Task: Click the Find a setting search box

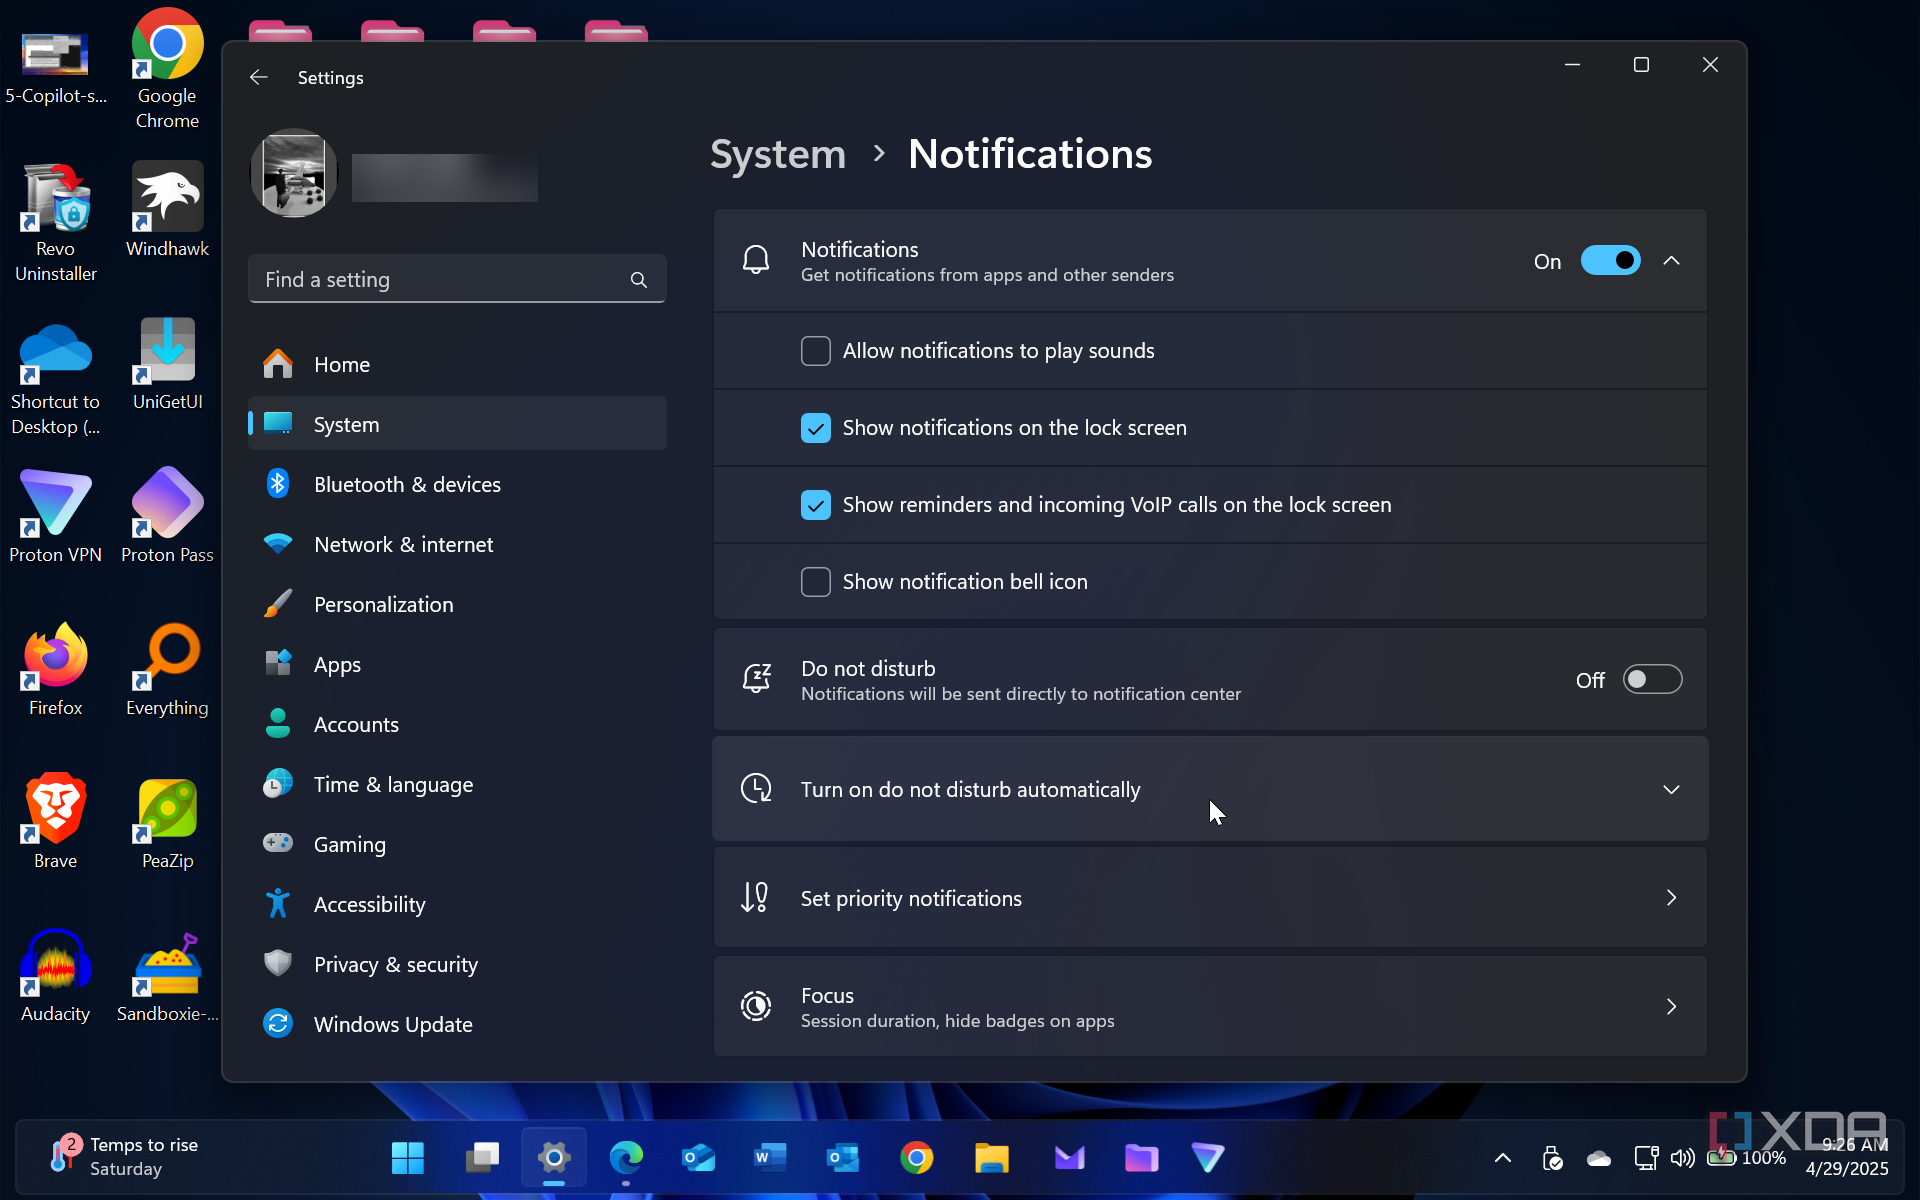Action: 457,280
